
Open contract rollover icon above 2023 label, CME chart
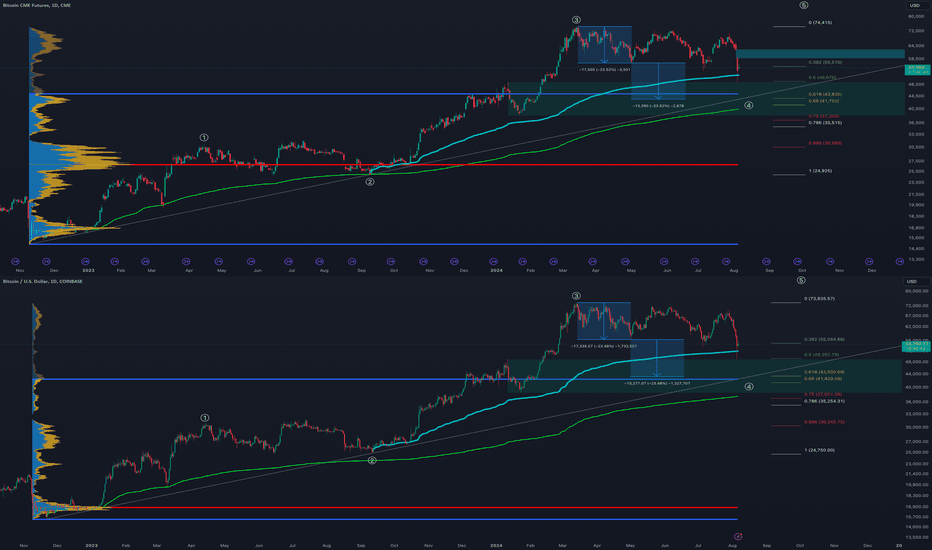(85, 261)
